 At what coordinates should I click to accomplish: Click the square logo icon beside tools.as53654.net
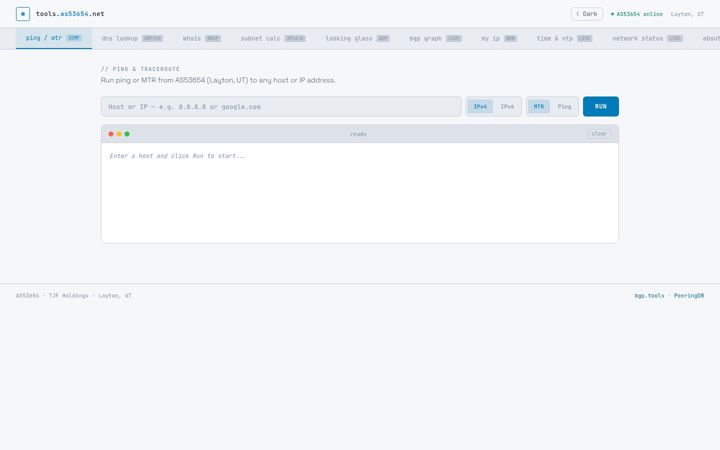click(22, 14)
